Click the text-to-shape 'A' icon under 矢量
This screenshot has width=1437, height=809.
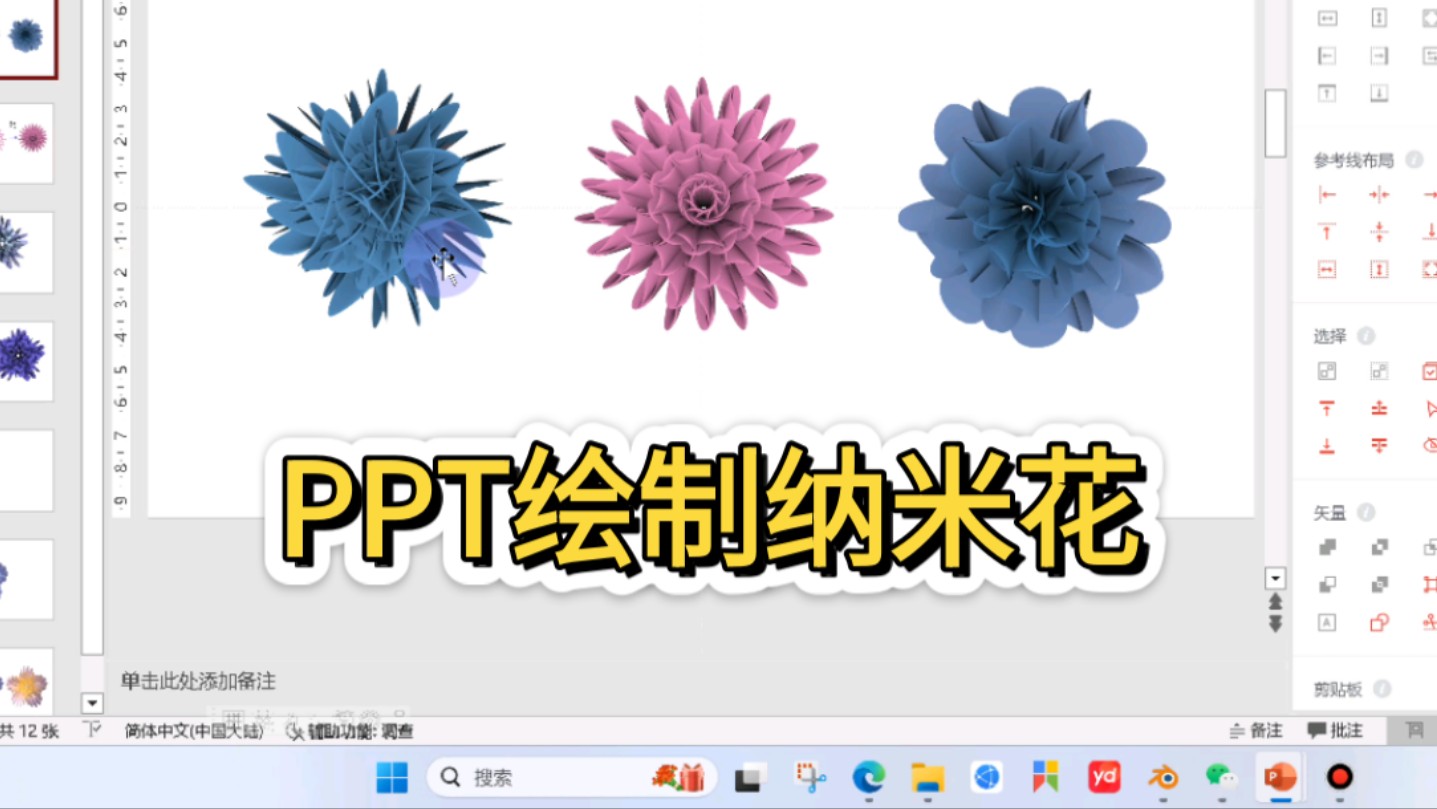click(1327, 621)
